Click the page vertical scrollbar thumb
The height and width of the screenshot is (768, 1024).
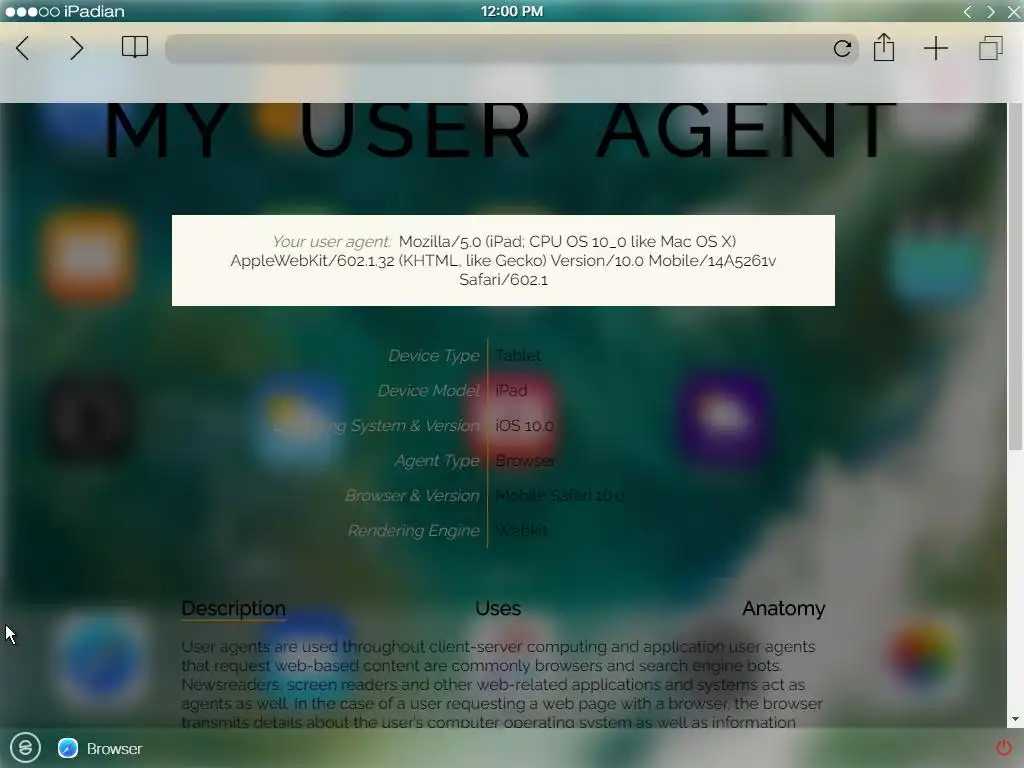1015,276
